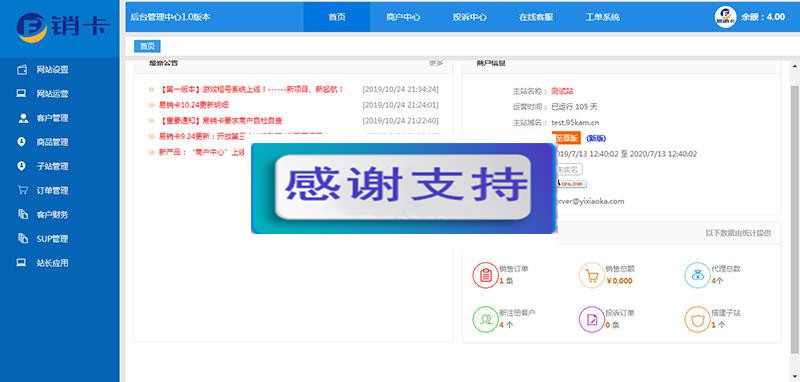Click the orange 销售总额 cart icon

click(591, 275)
